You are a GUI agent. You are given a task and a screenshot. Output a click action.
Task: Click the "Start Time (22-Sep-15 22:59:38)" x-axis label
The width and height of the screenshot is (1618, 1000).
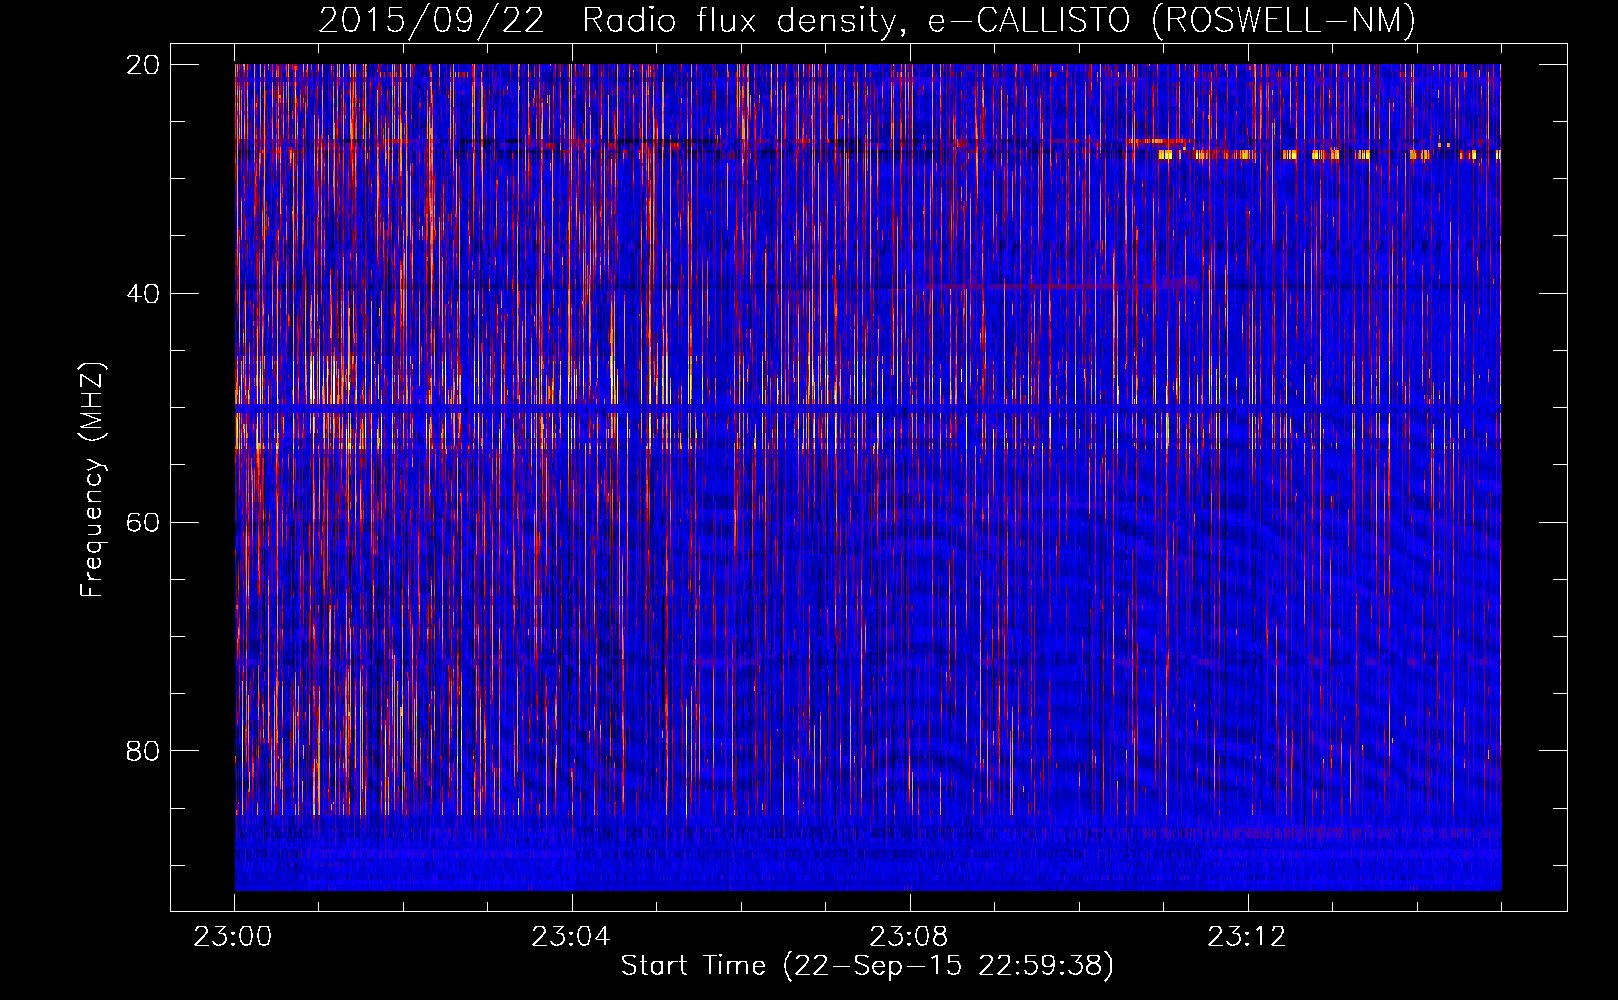867,966
